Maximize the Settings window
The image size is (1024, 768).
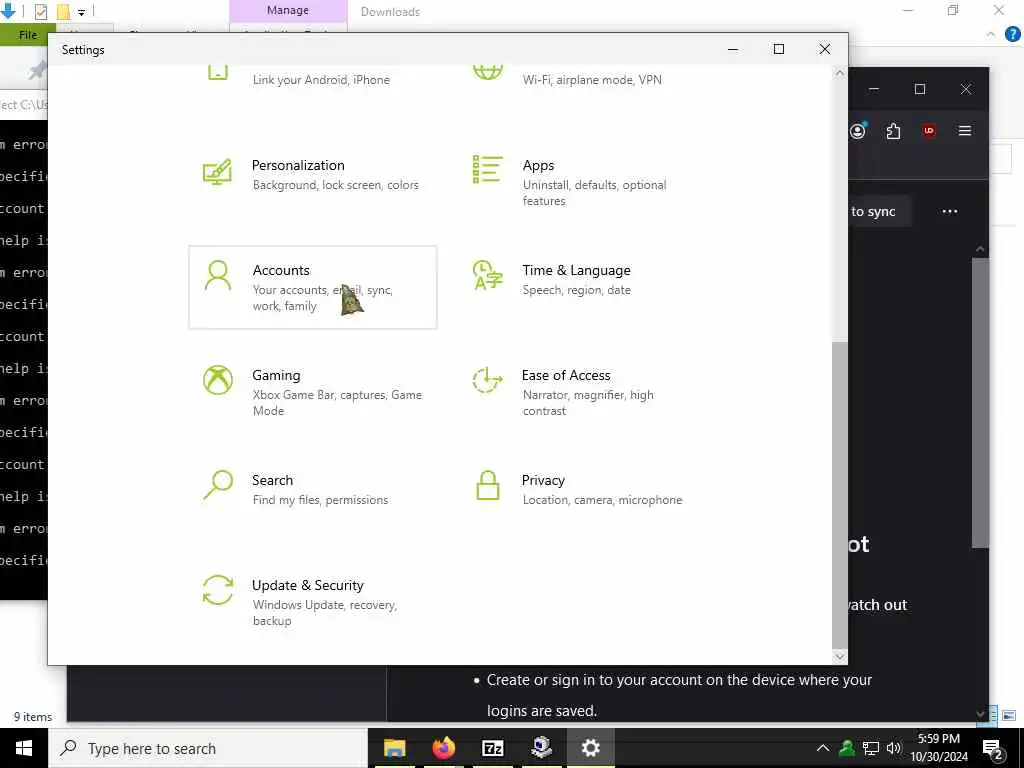pyautogui.click(x=778, y=49)
